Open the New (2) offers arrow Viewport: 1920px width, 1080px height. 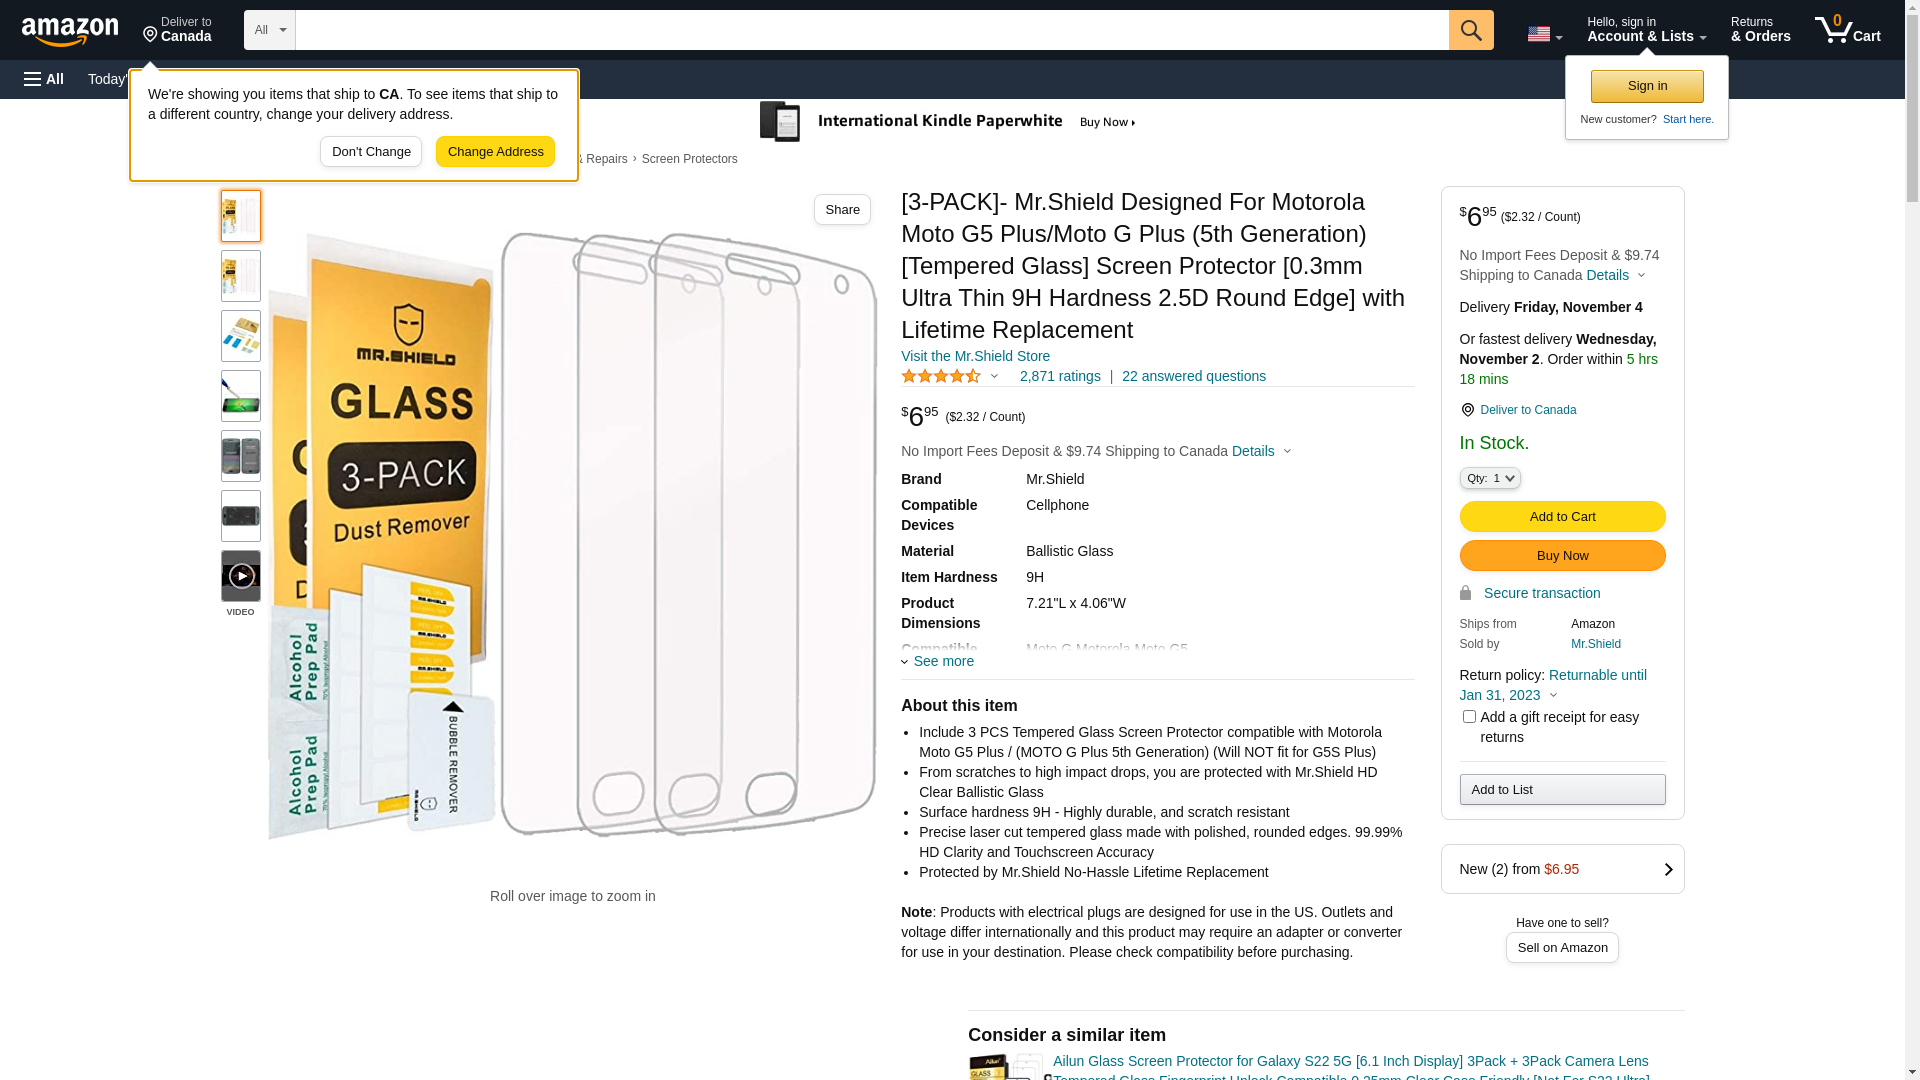[x=1667, y=869]
